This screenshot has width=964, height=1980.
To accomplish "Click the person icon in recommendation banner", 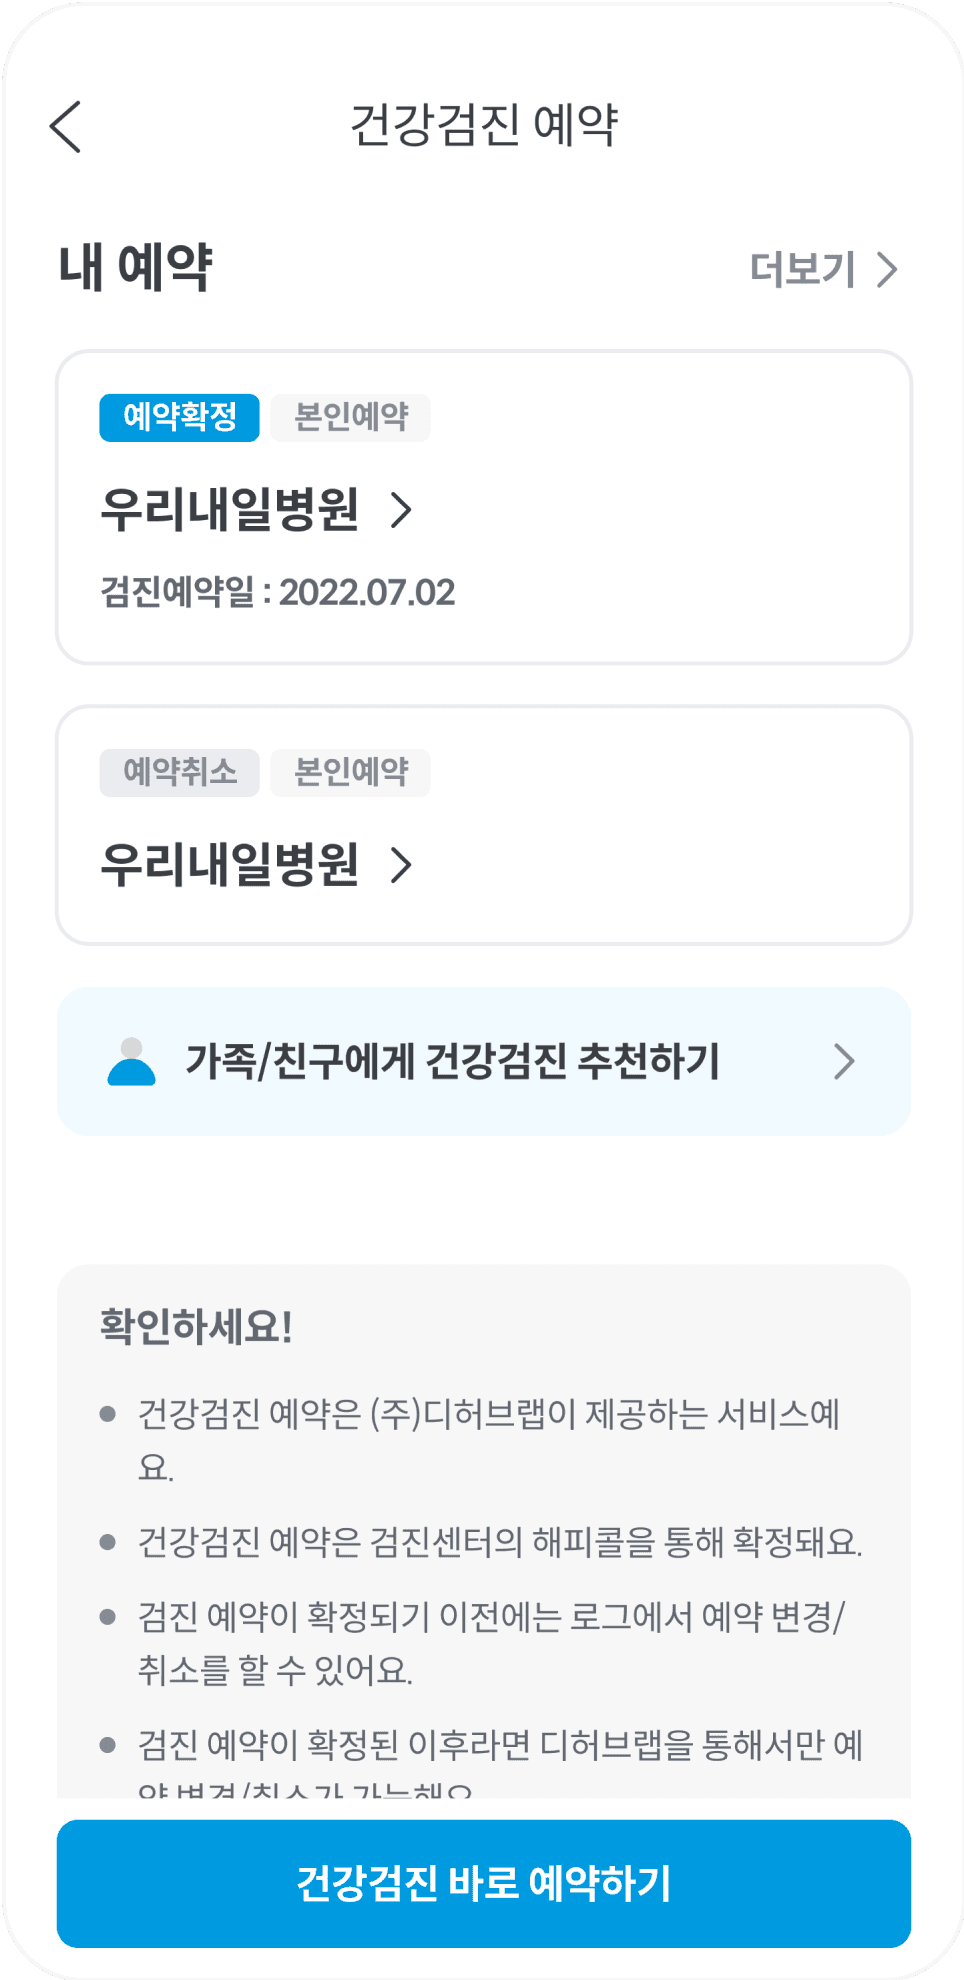I will 131,1062.
